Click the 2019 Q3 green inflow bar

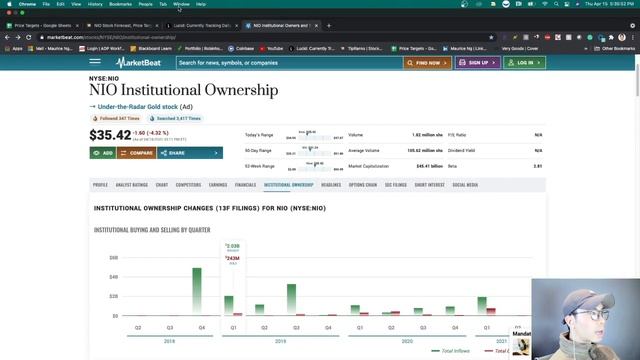pyautogui.click(x=291, y=300)
